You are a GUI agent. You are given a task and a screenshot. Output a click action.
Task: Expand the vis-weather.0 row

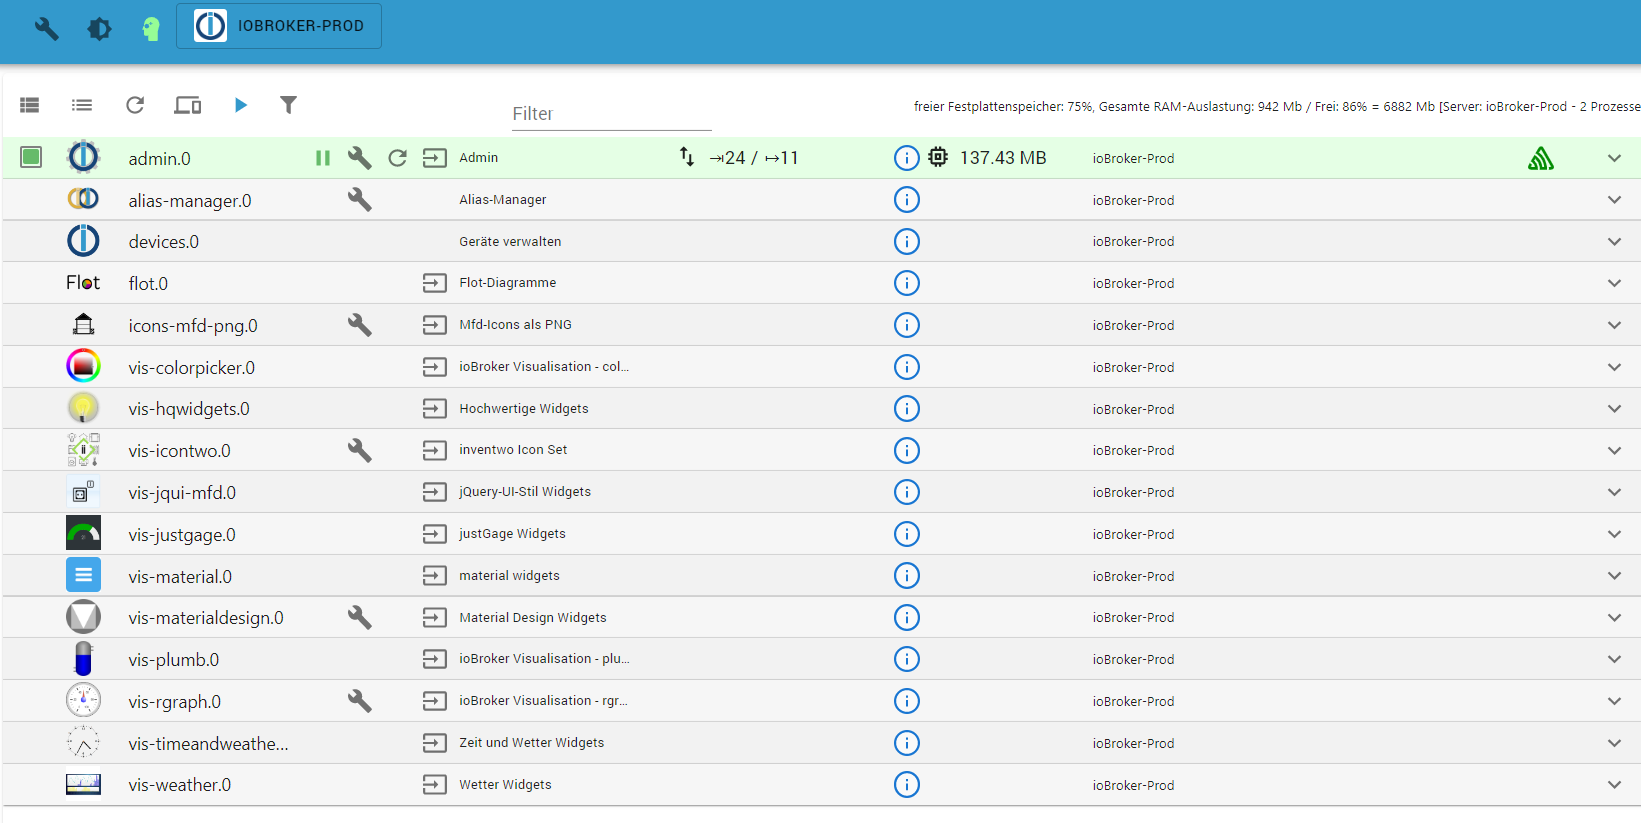point(1614,785)
